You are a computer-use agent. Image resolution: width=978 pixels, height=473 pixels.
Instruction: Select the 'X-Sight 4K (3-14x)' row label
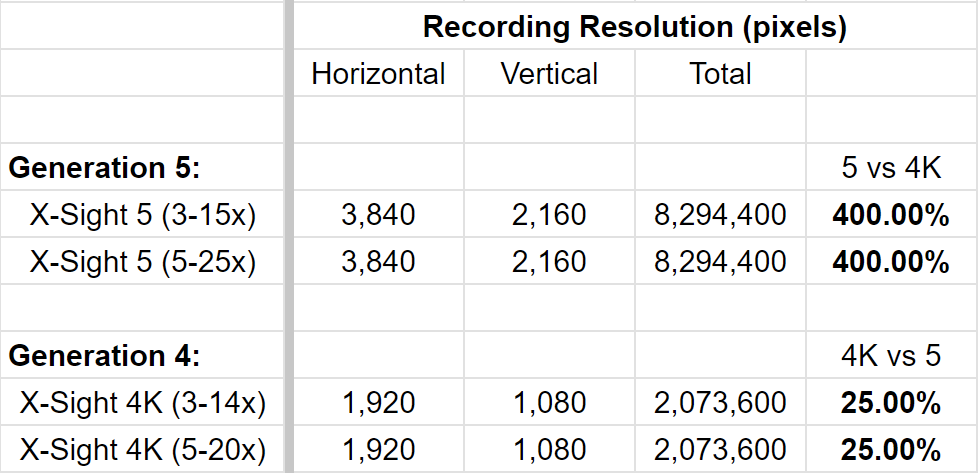pos(142,402)
